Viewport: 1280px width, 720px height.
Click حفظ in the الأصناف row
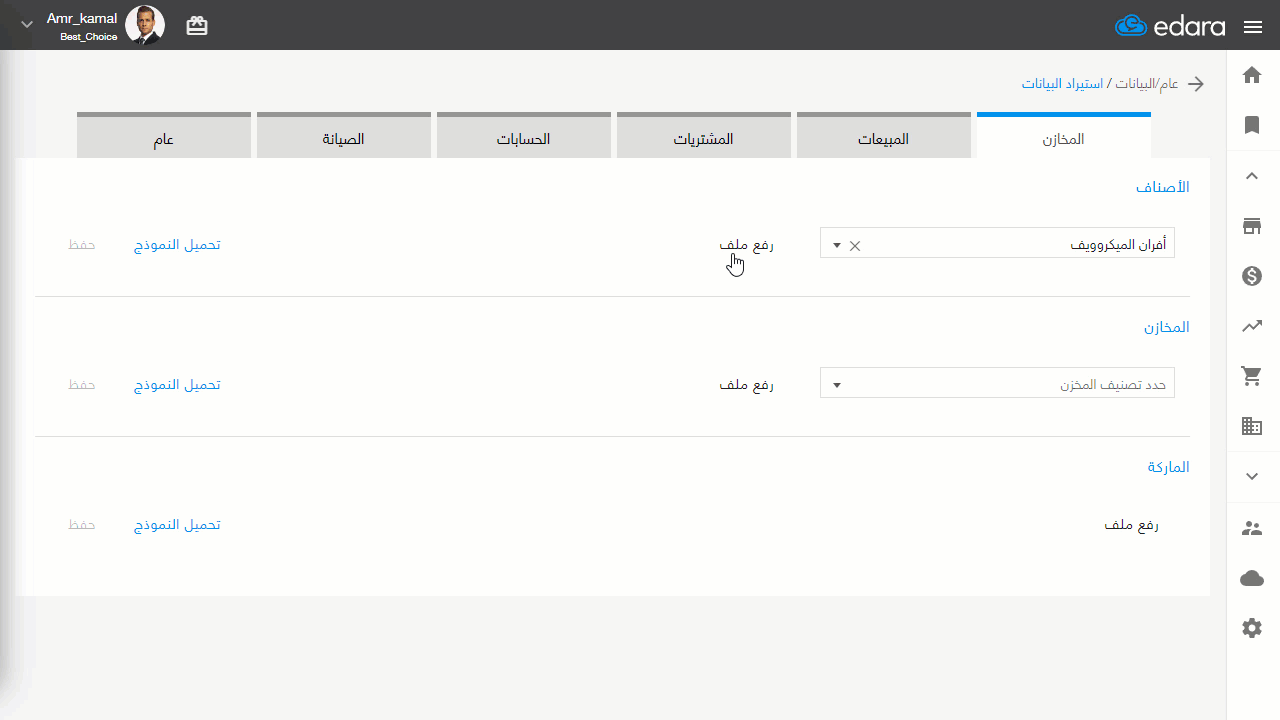(81, 244)
